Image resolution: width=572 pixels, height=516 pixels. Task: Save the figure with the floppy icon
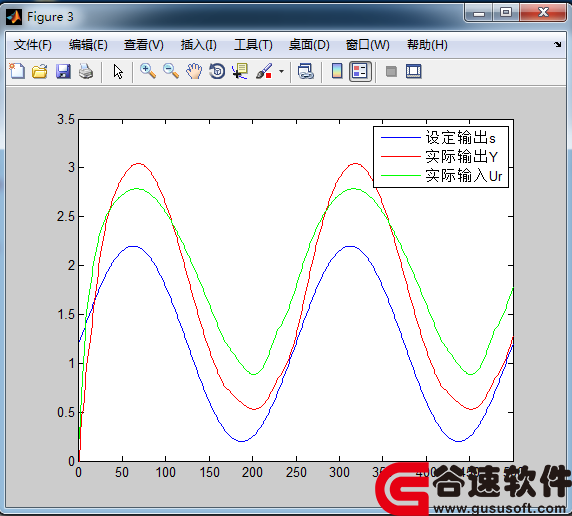coord(63,71)
